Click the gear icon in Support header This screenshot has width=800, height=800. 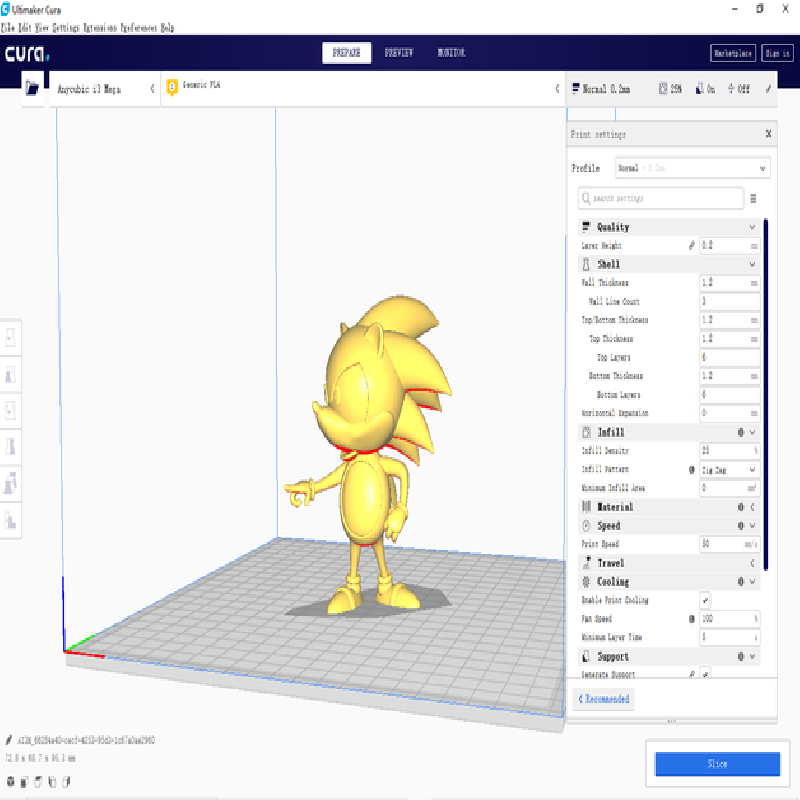pyautogui.click(x=740, y=656)
